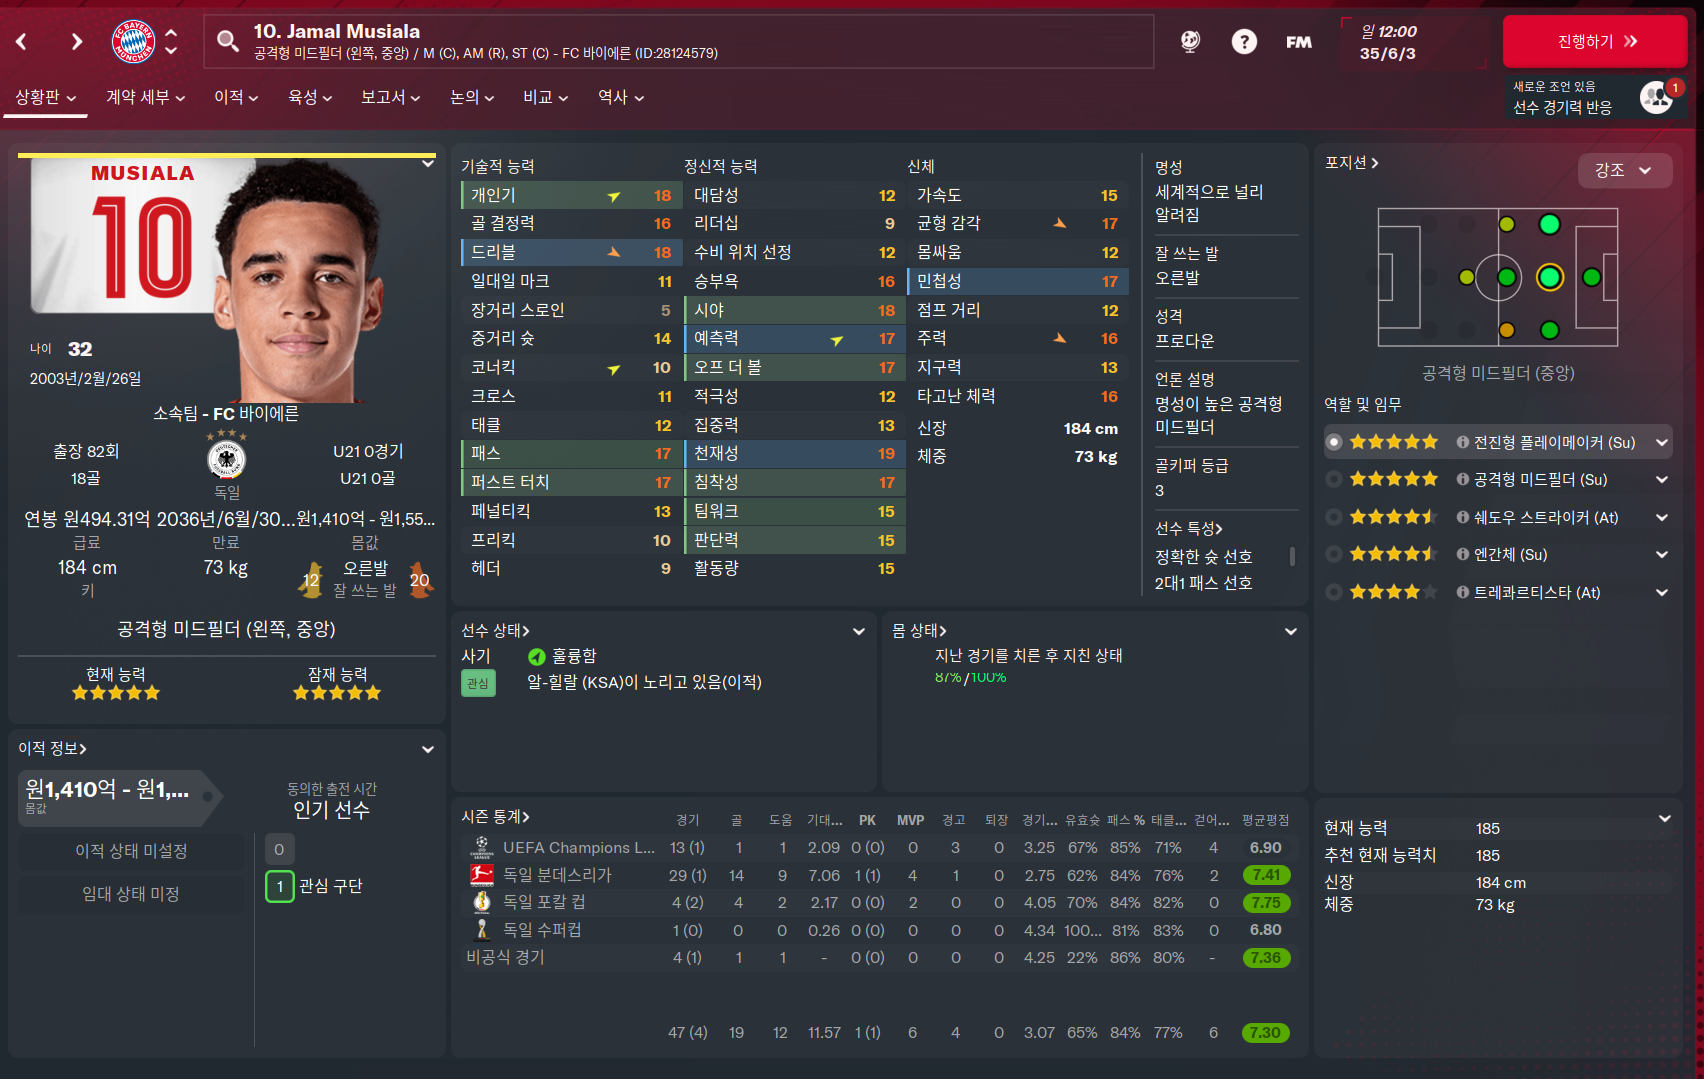Click the back navigation arrow

21,41
